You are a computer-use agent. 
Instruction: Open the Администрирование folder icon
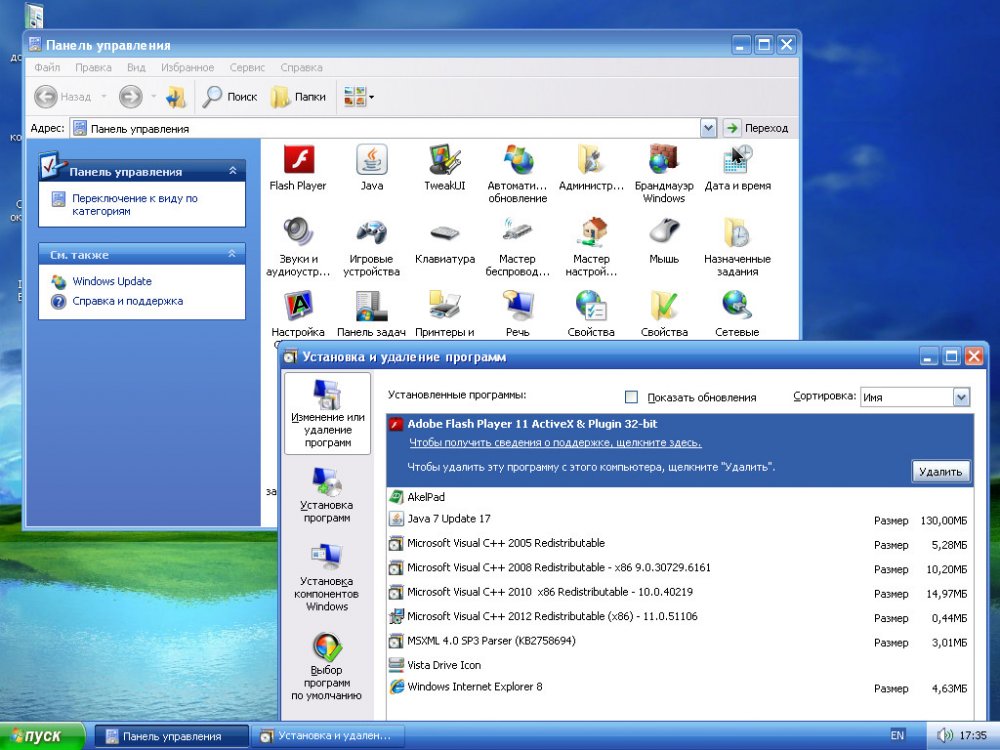591,167
